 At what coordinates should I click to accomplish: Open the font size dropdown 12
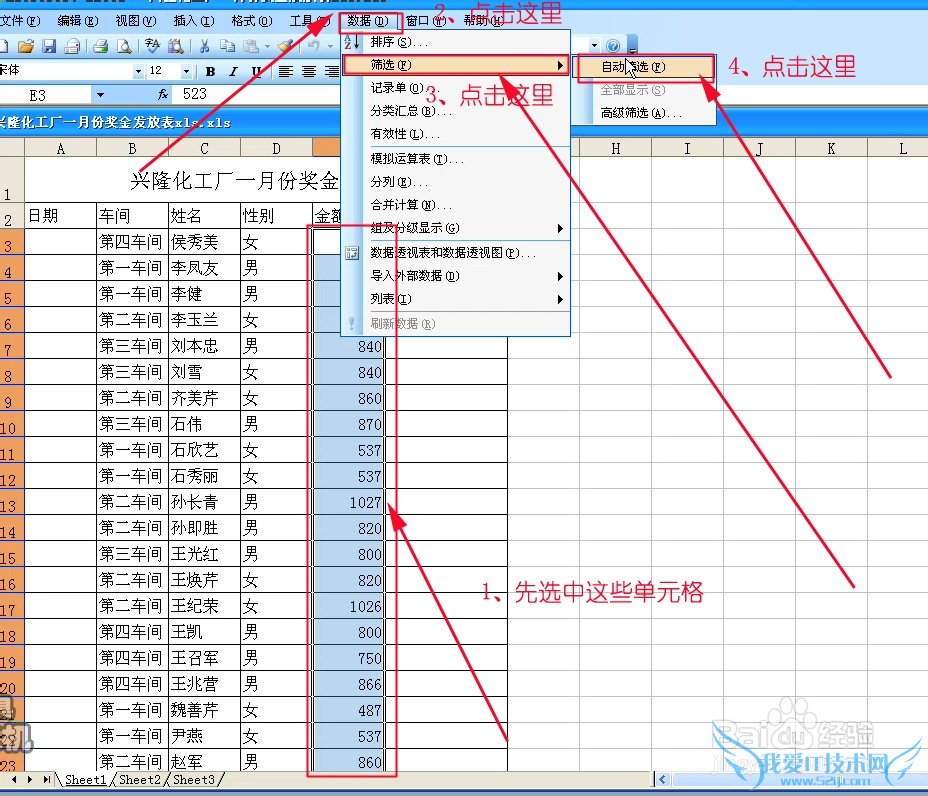point(186,72)
